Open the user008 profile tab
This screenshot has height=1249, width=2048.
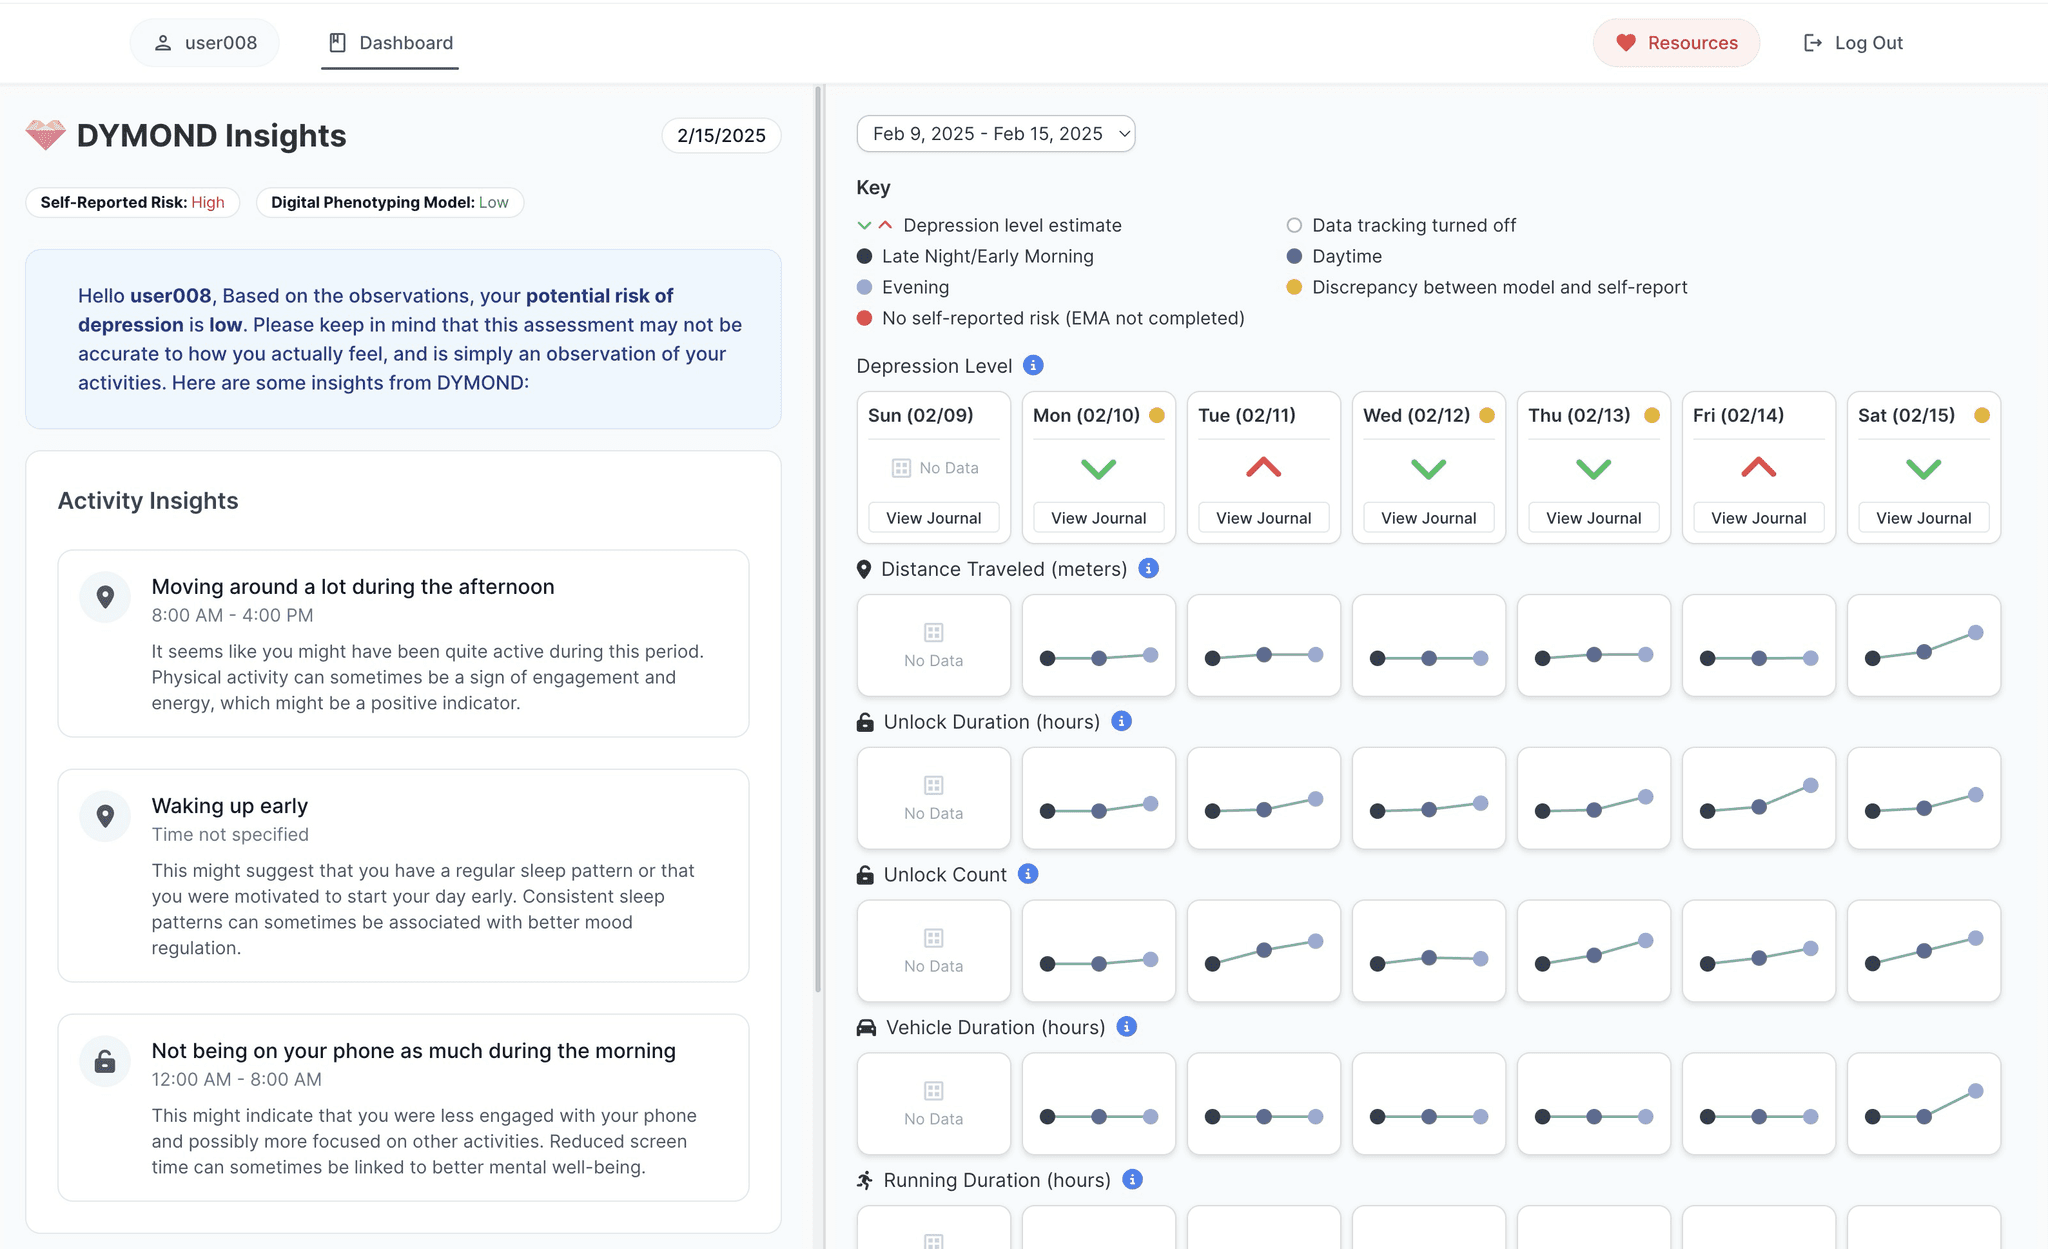[x=205, y=43]
